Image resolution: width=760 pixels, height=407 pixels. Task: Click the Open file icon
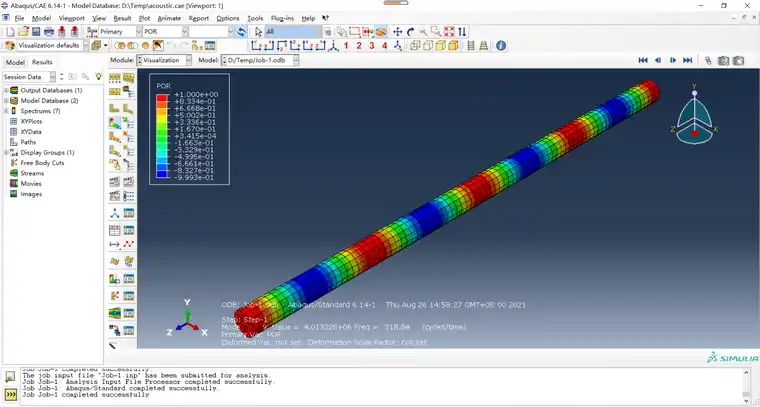coord(23,32)
